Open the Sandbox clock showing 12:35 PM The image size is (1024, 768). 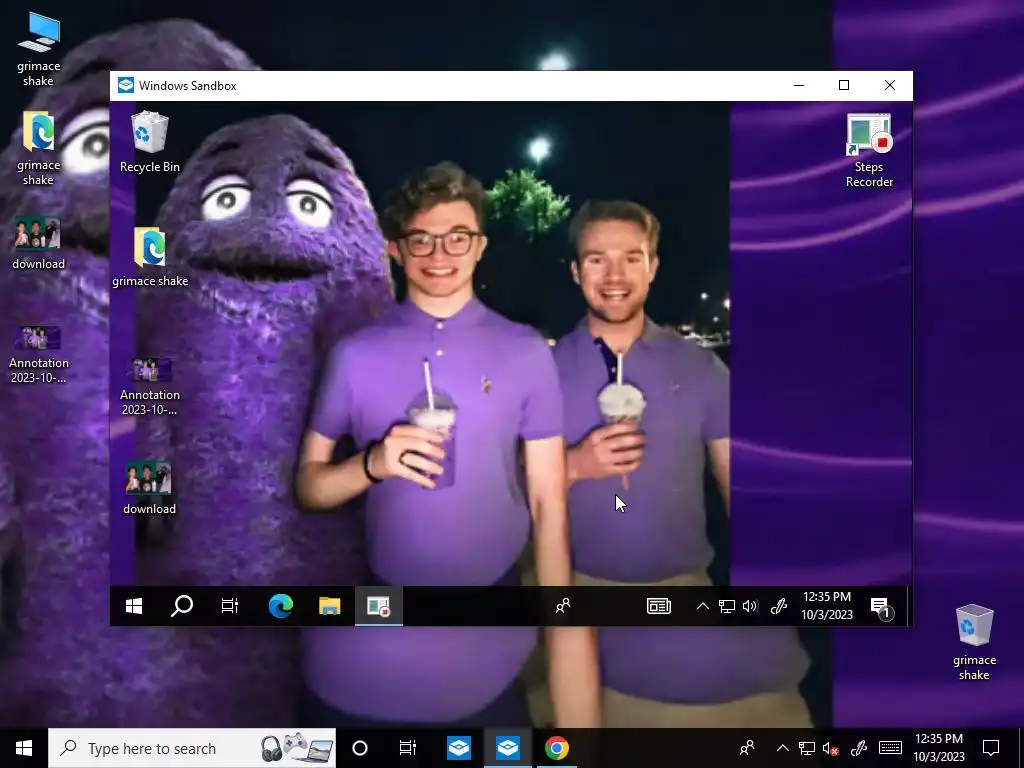click(x=827, y=605)
